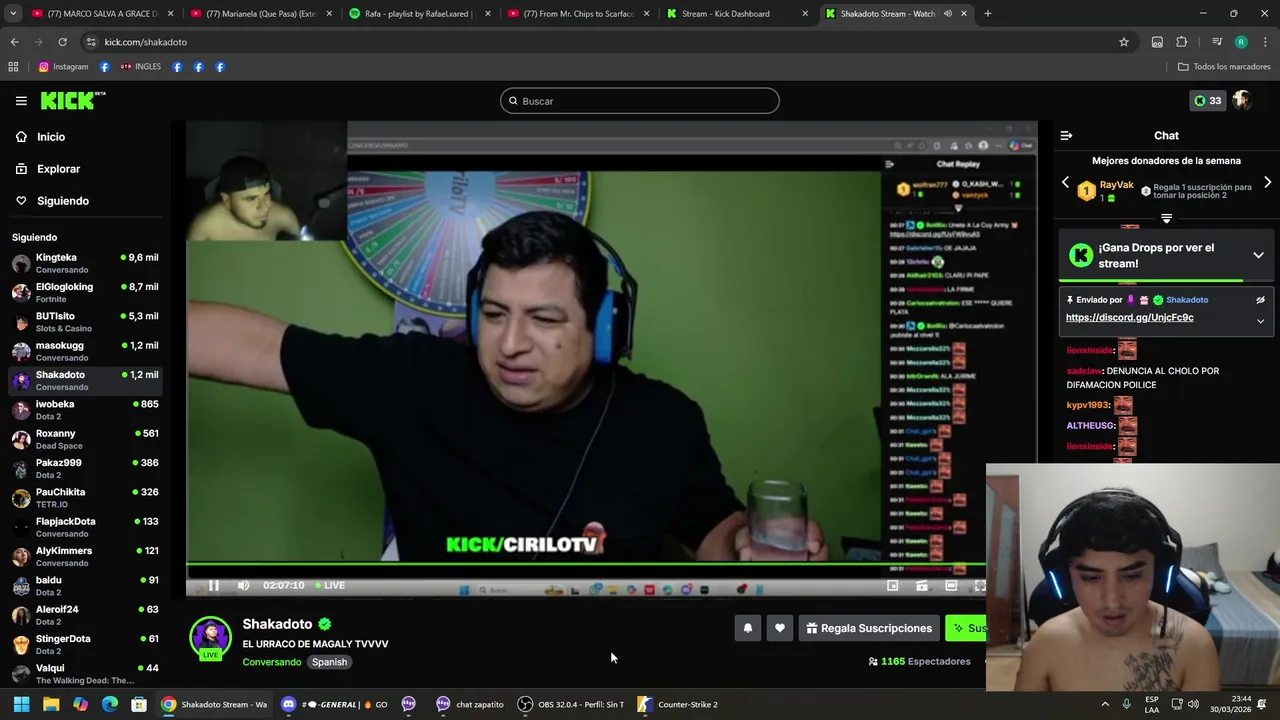Open ElGlogloking channel from followed list
Image resolution: width=1280 pixels, height=720 pixels.
click(x=85, y=292)
